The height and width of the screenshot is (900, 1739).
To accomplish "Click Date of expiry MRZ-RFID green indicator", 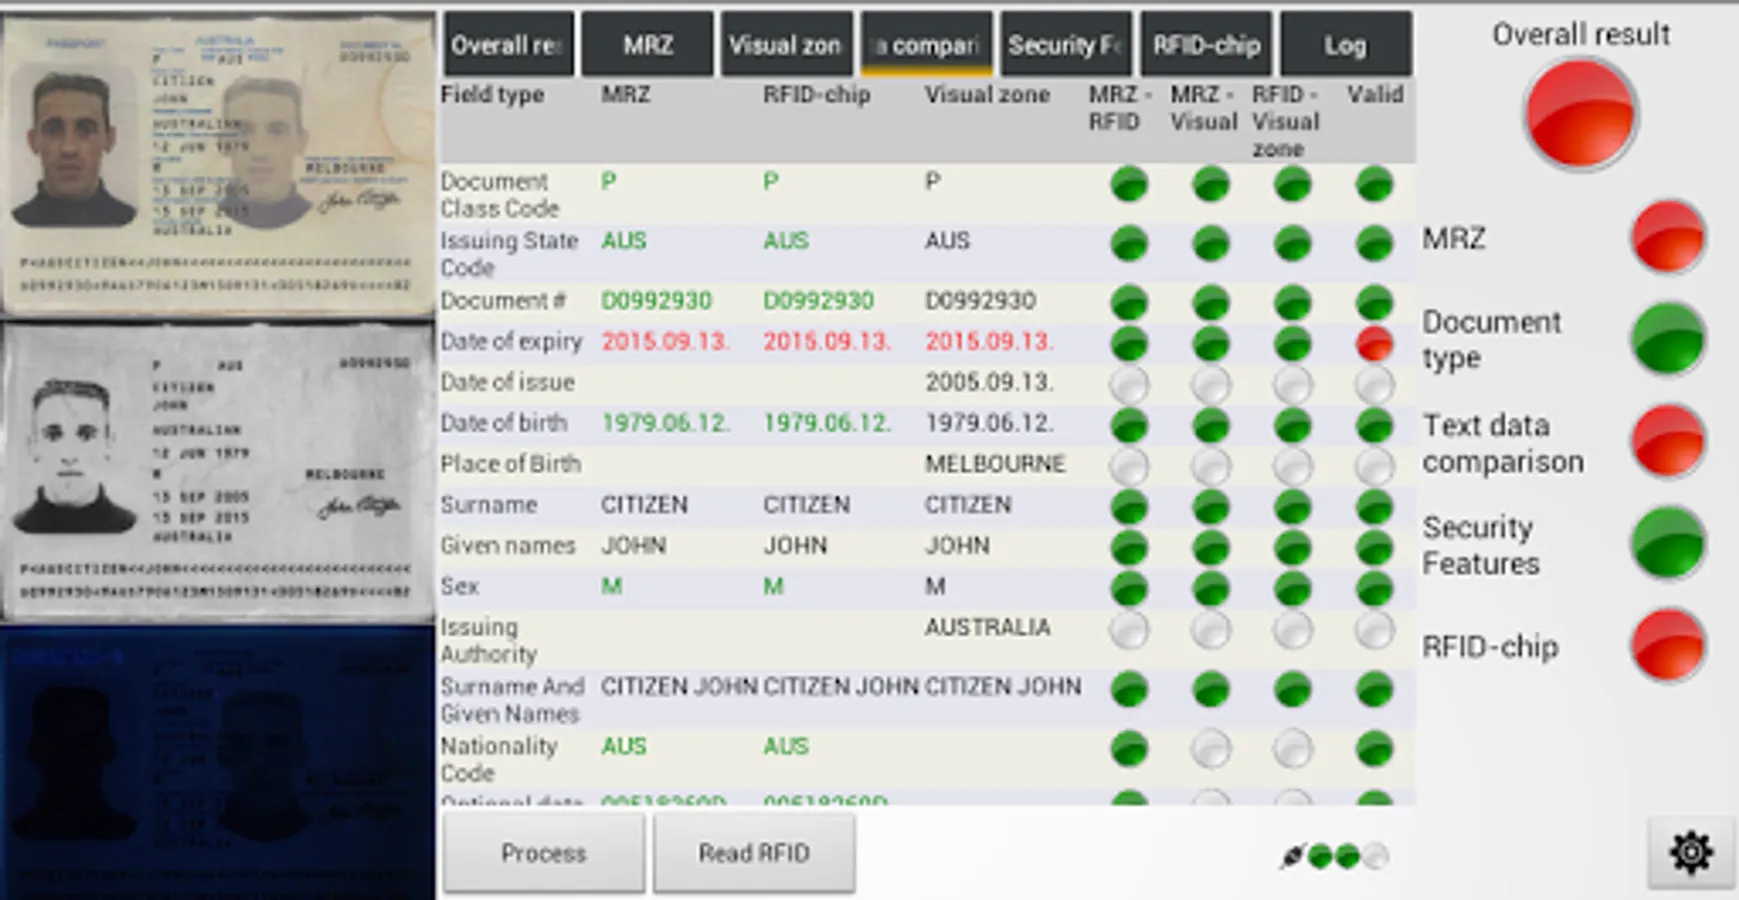I will click(x=1129, y=342).
